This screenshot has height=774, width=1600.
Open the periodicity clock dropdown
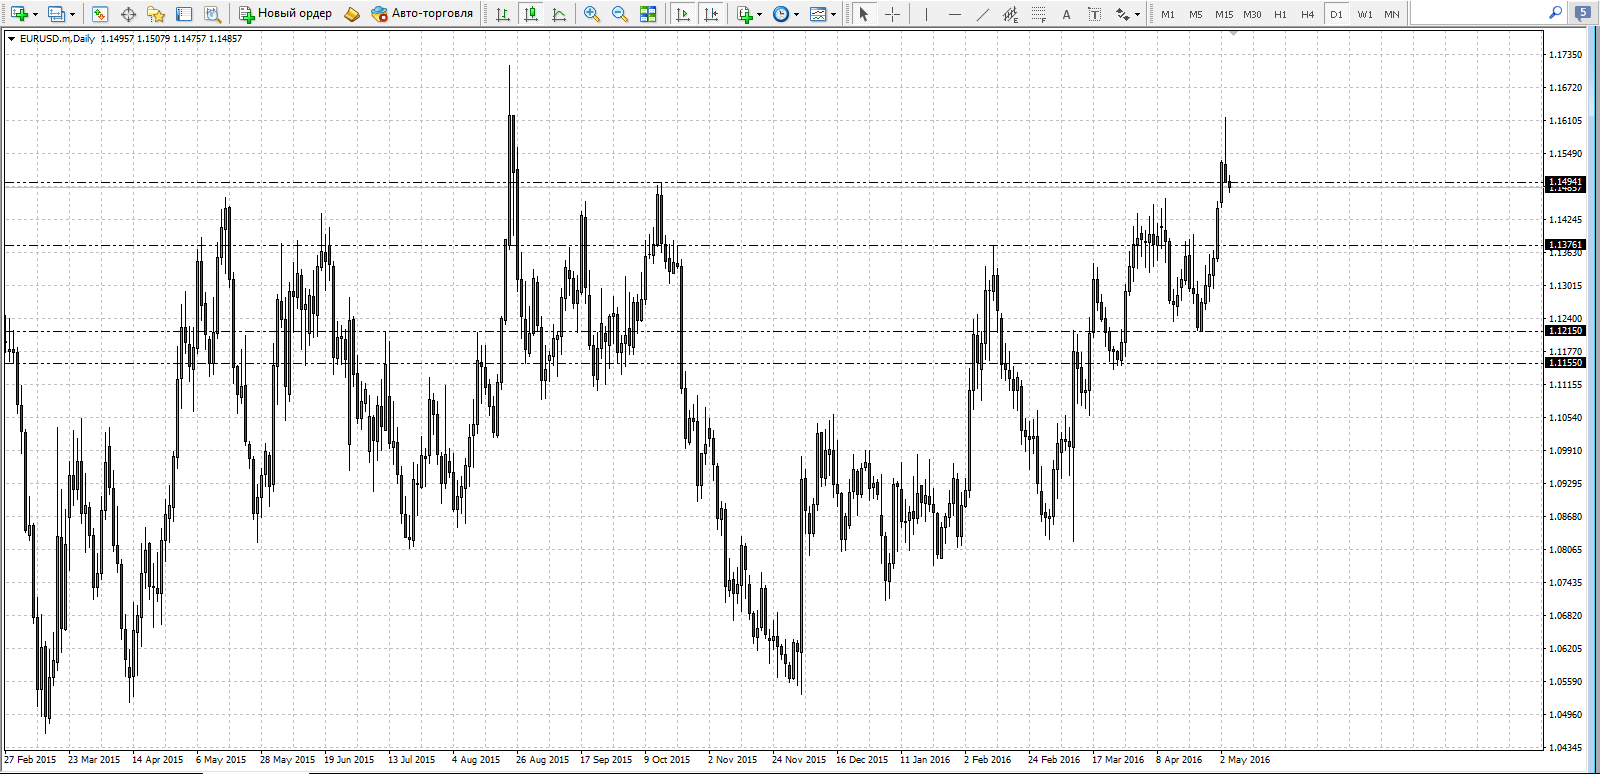[x=796, y=14]
